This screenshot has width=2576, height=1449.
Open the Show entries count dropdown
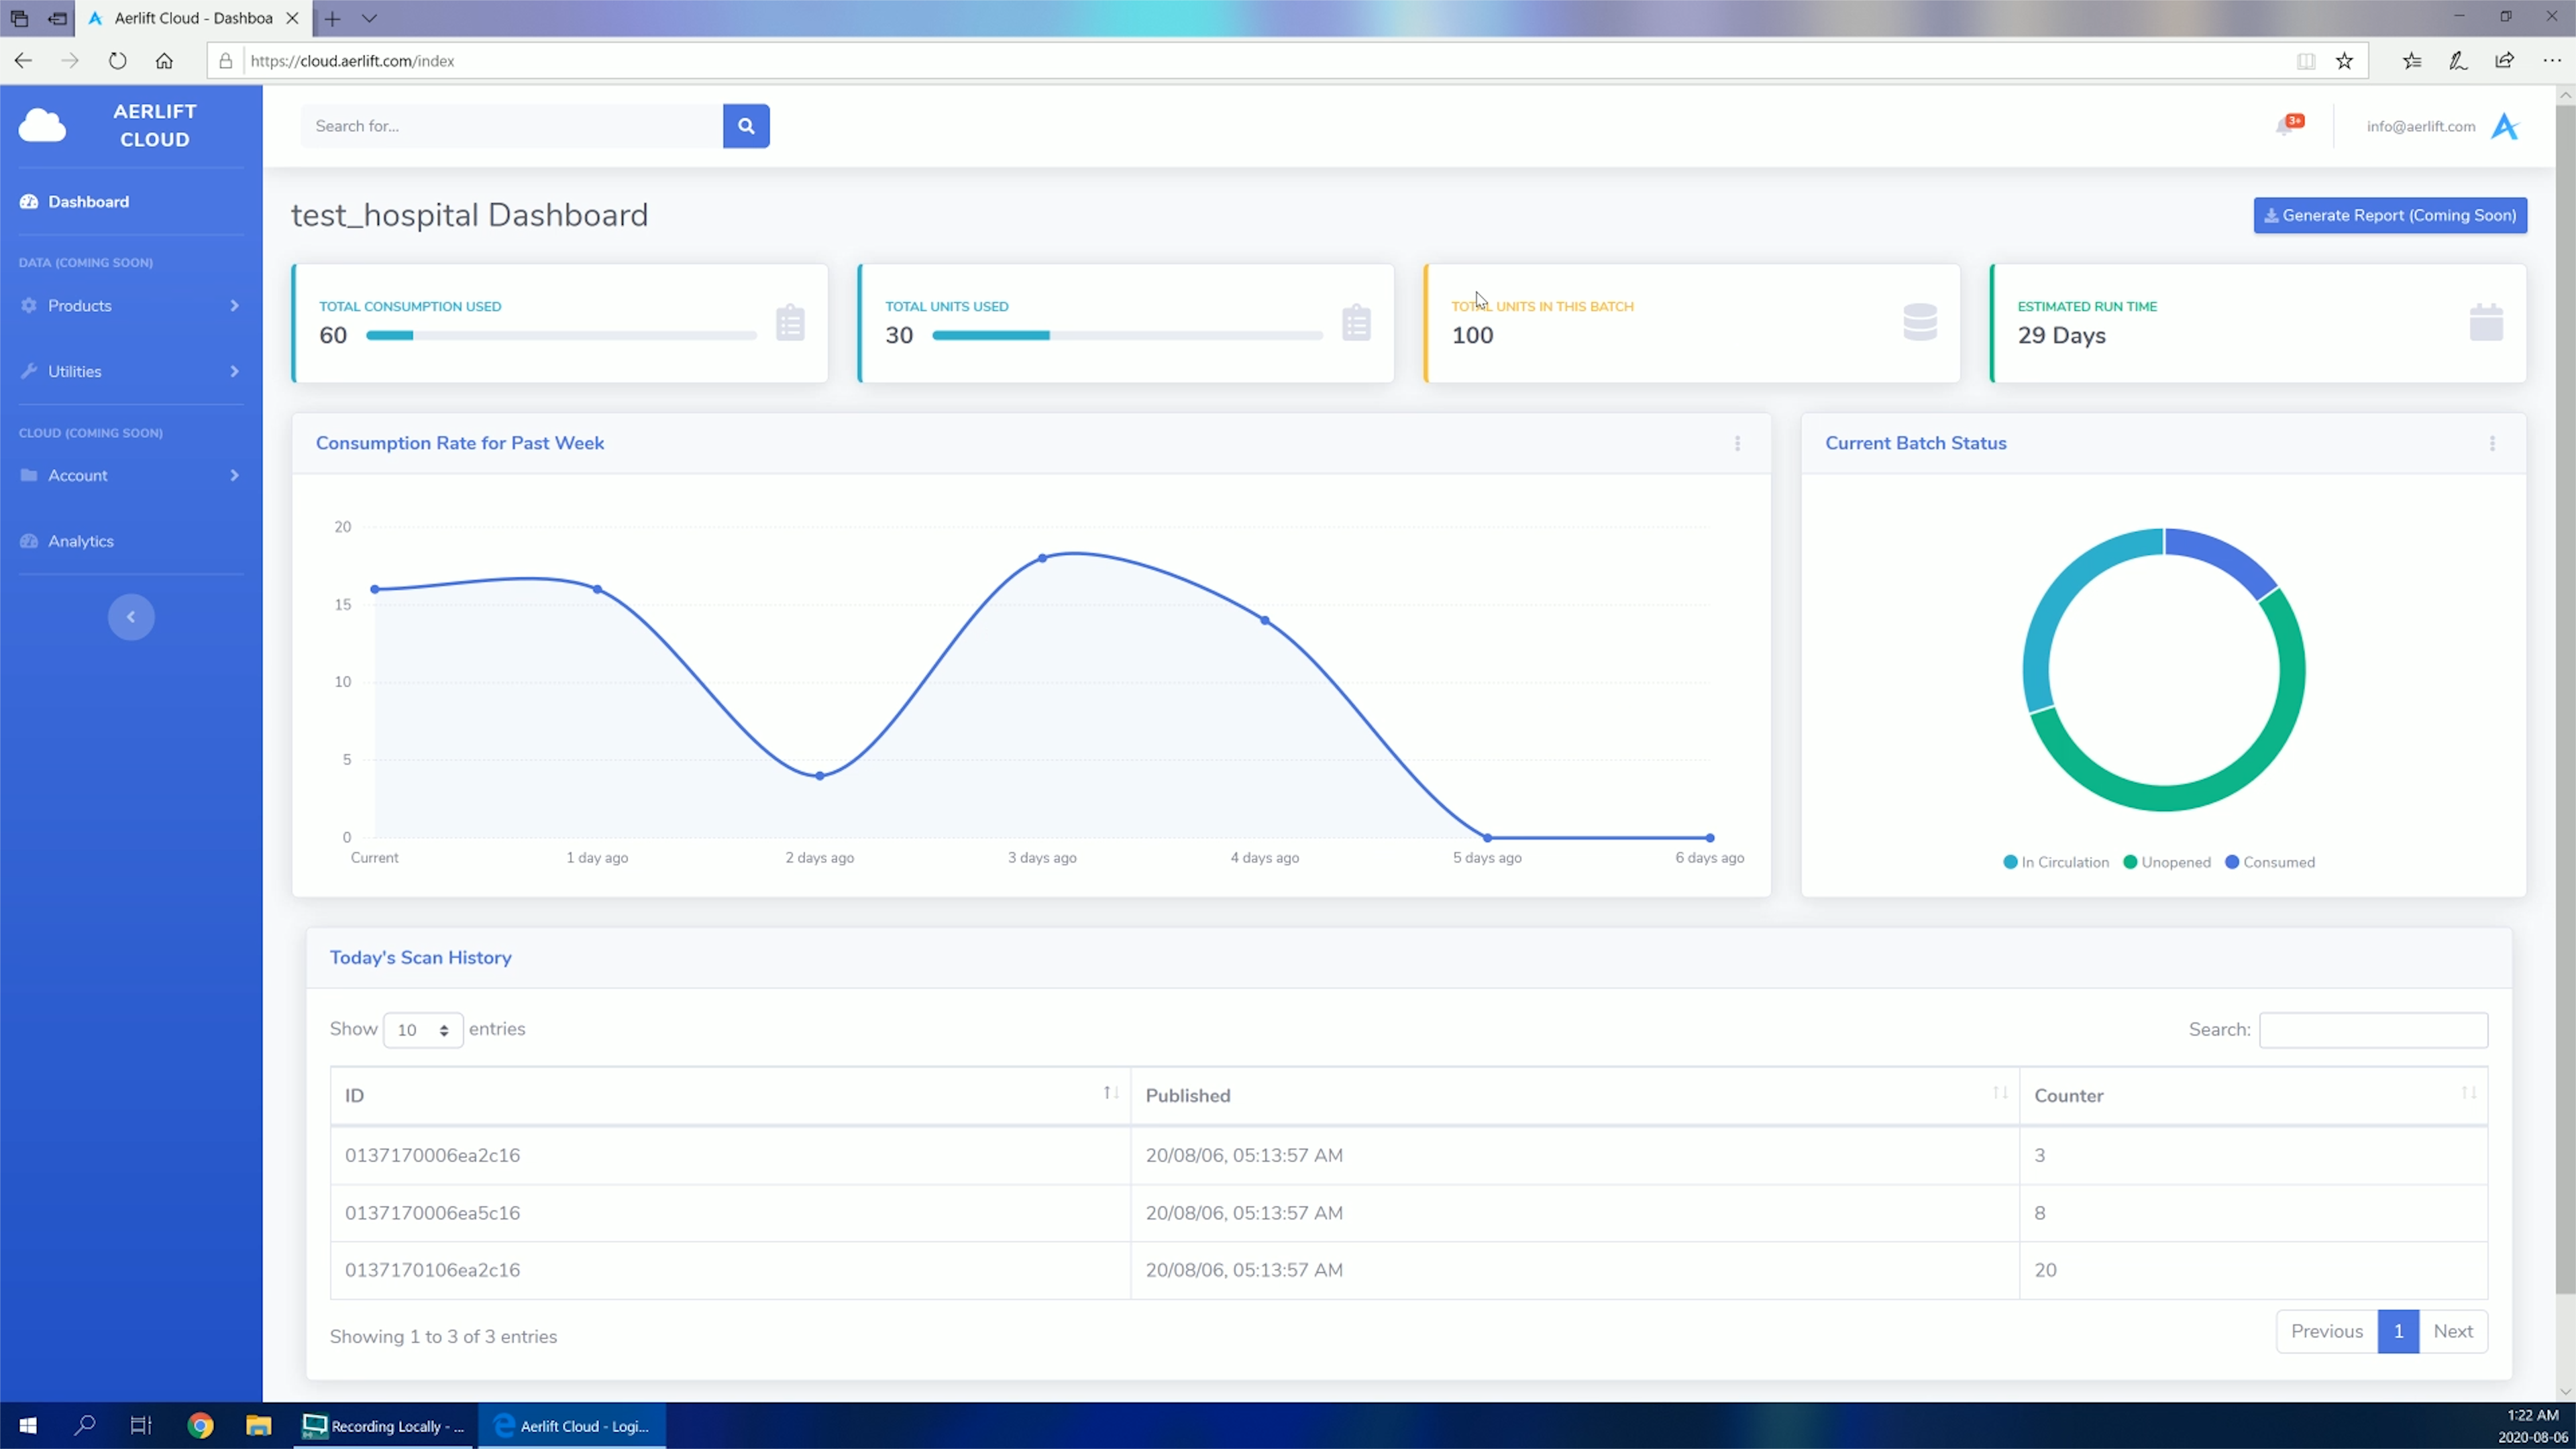(422, 1030)
